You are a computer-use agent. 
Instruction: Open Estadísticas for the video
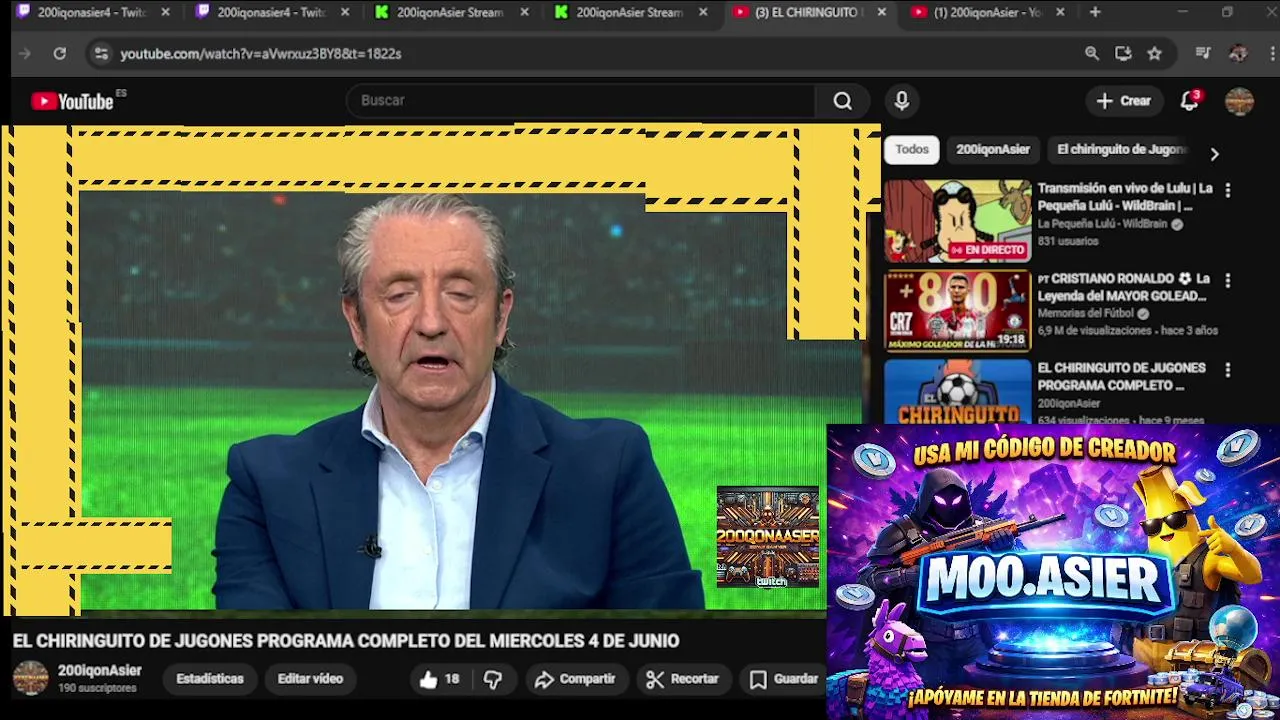click(210, 679)
